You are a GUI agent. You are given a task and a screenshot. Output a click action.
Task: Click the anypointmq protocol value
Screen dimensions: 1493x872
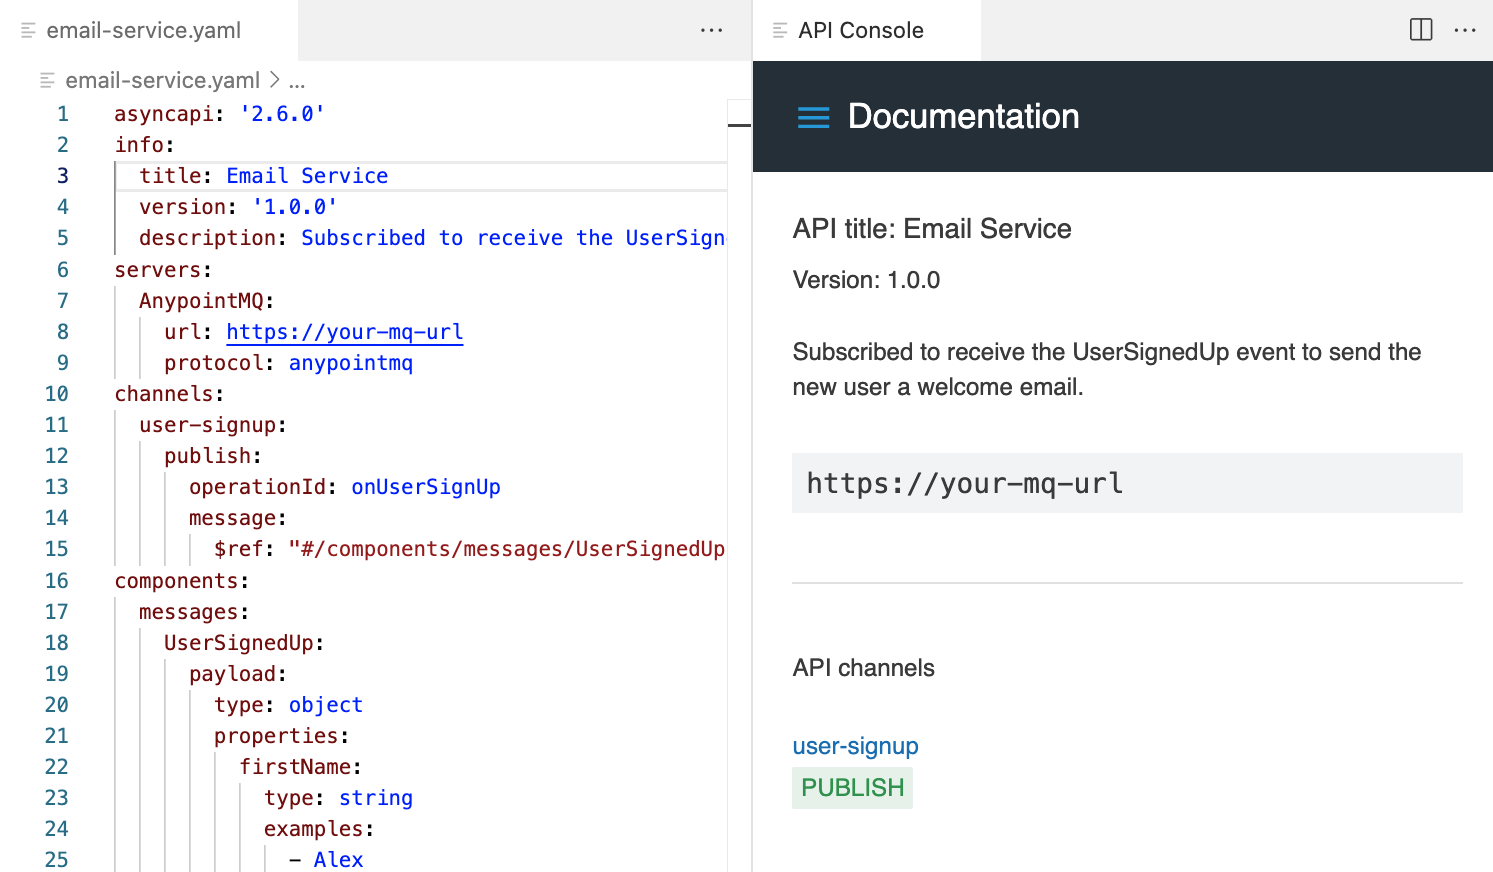[x=351, y=363]
